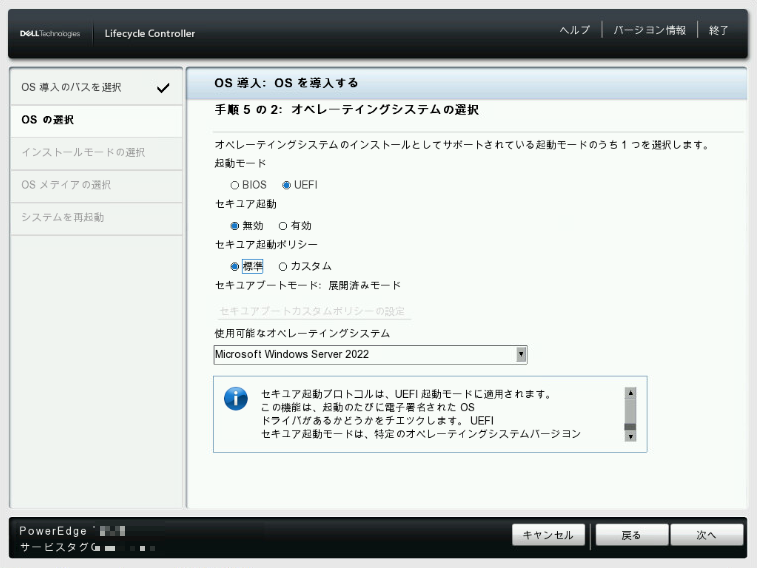Screen dimensions: 757x568
Task: Select the OS 導入のパスを選択 step
Action: click(x=97, y=87)
